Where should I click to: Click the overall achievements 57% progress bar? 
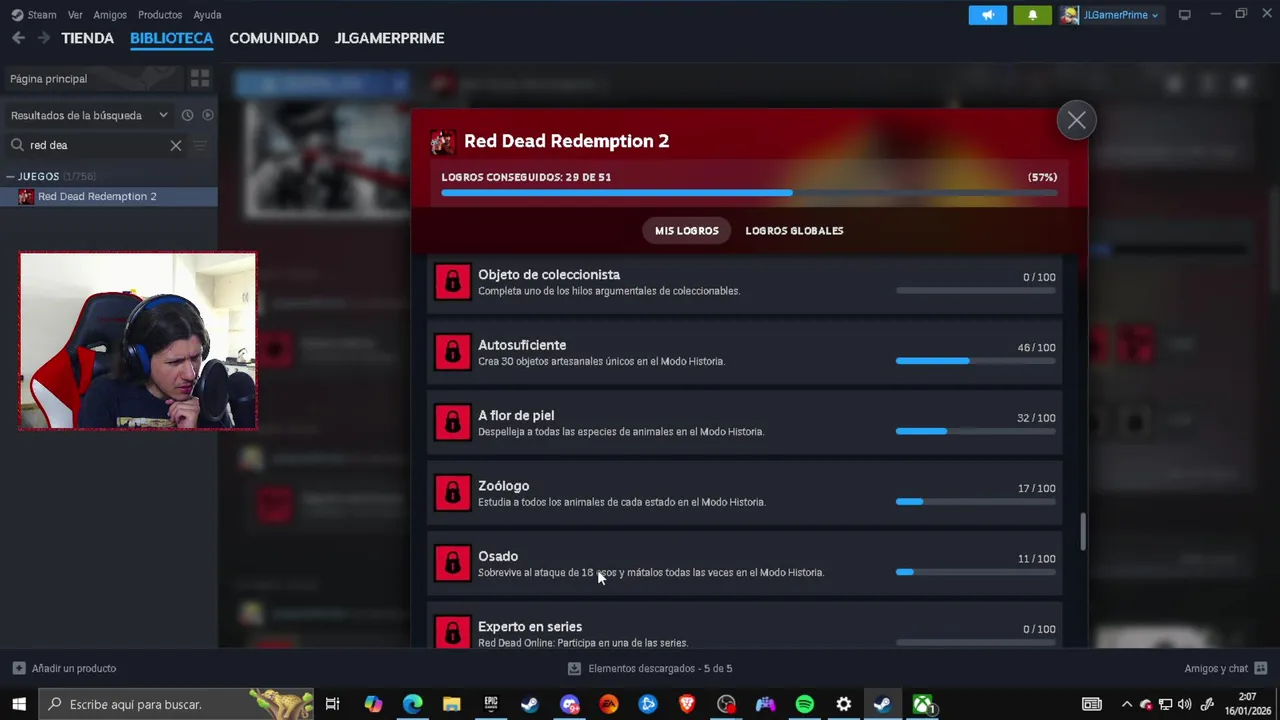pyautogui.click(x=749, y=193)
